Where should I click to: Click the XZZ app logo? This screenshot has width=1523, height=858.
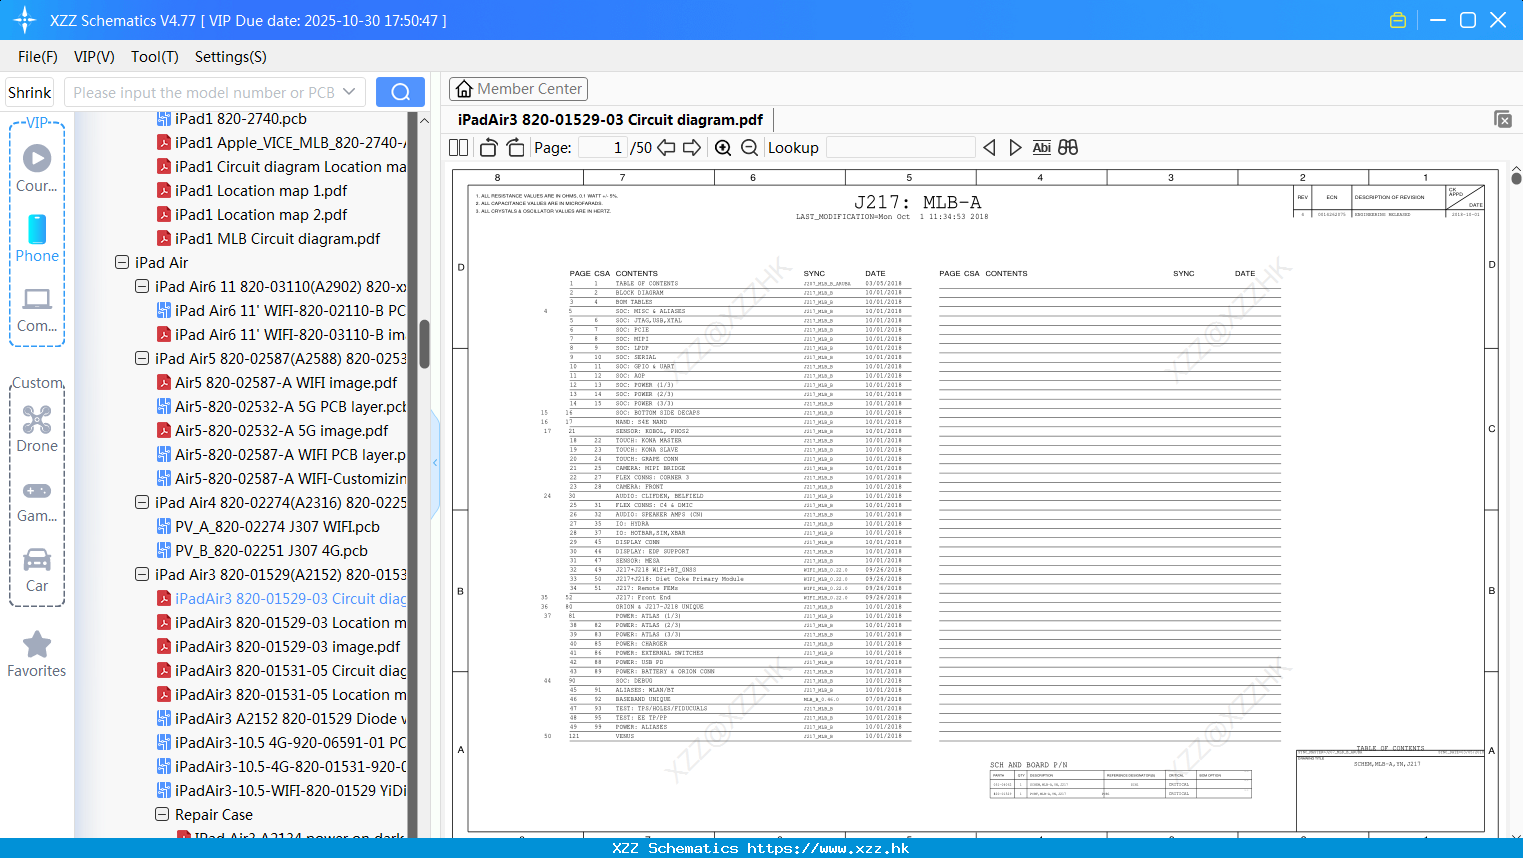click(24, 20)
